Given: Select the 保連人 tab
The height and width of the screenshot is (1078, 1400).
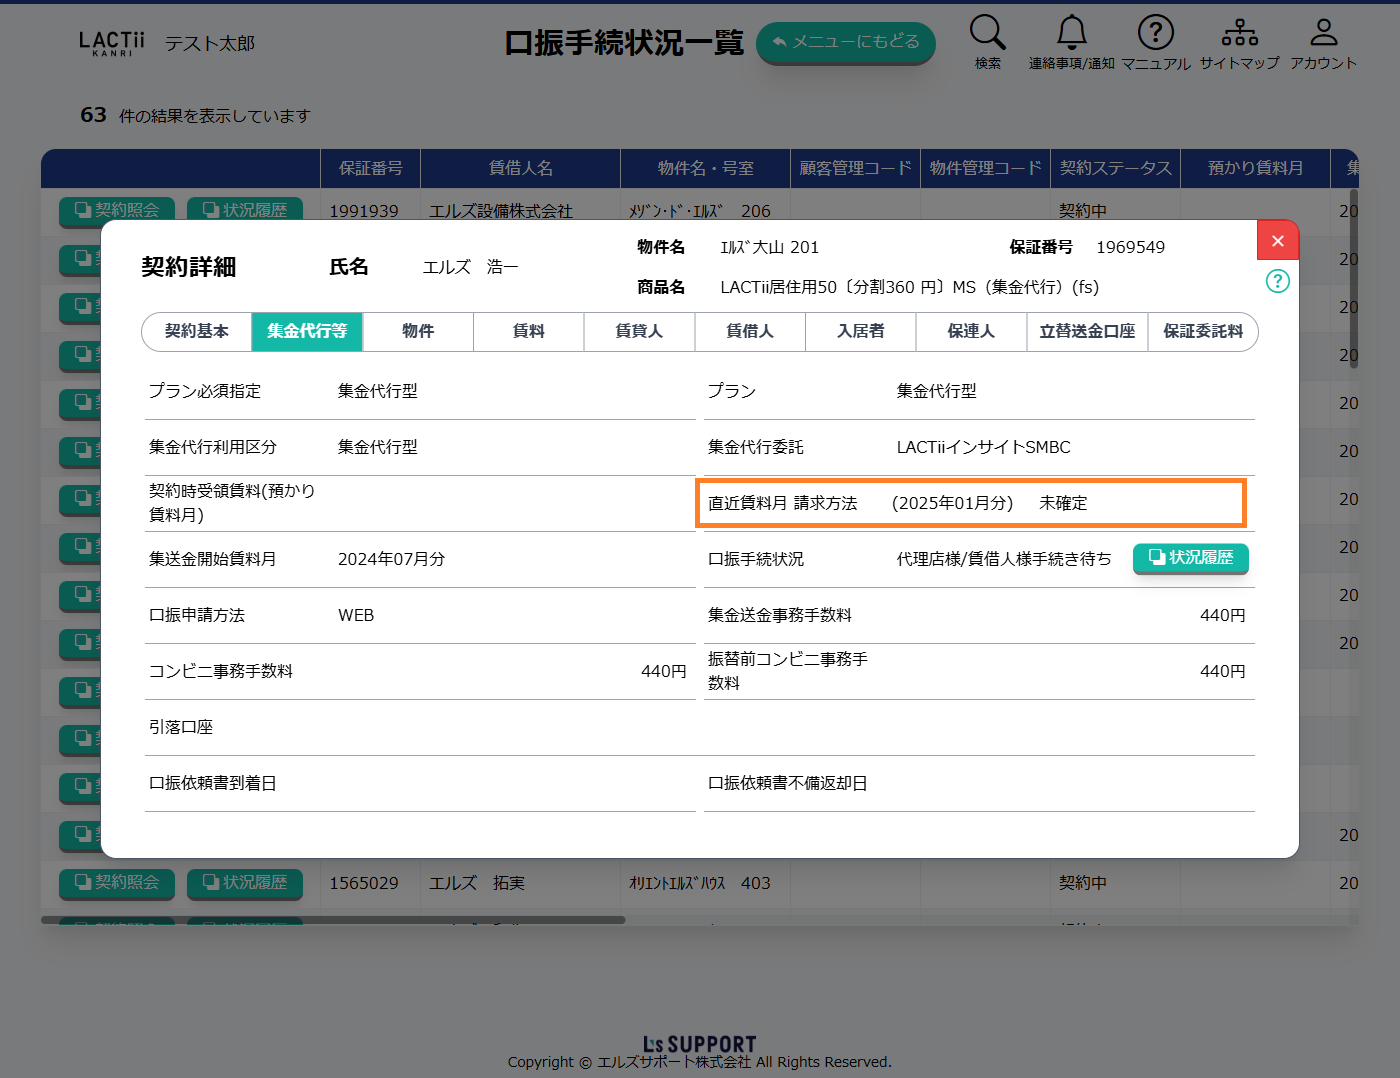Looking at the screenshot, I should point(971,332).
